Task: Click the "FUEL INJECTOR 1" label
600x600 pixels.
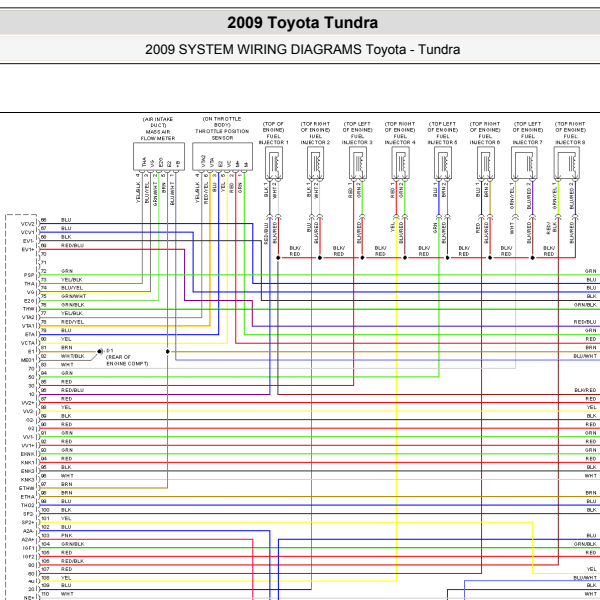Action: pos(273,139)
